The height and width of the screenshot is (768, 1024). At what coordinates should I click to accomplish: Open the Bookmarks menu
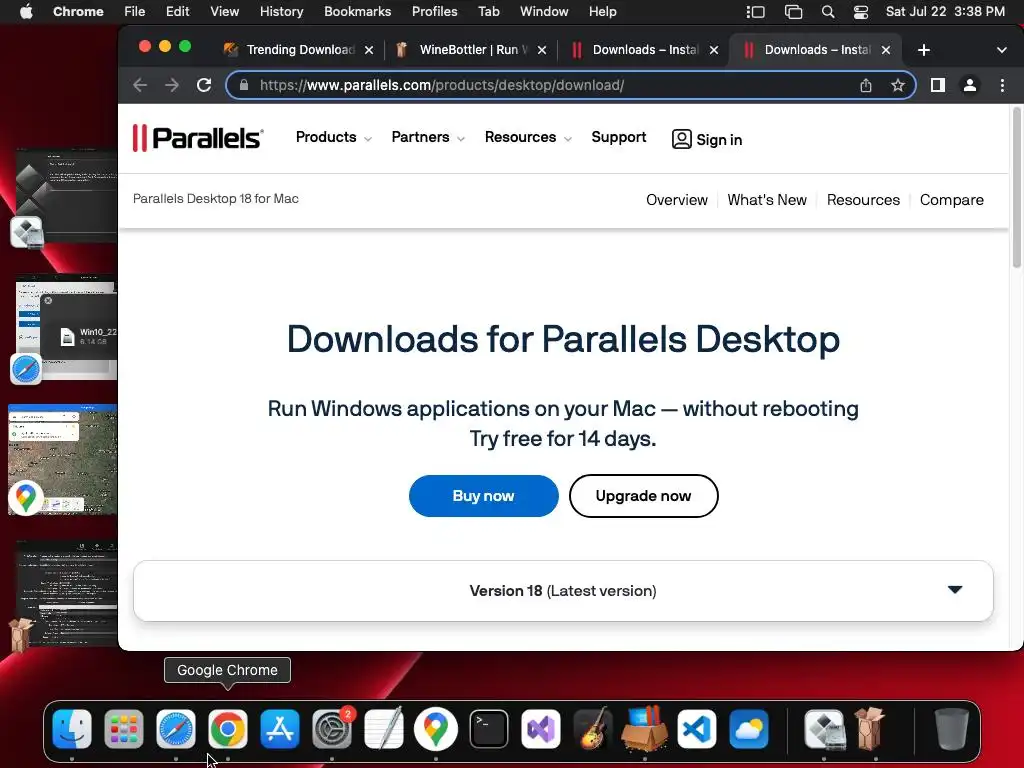tap(357, 12)
